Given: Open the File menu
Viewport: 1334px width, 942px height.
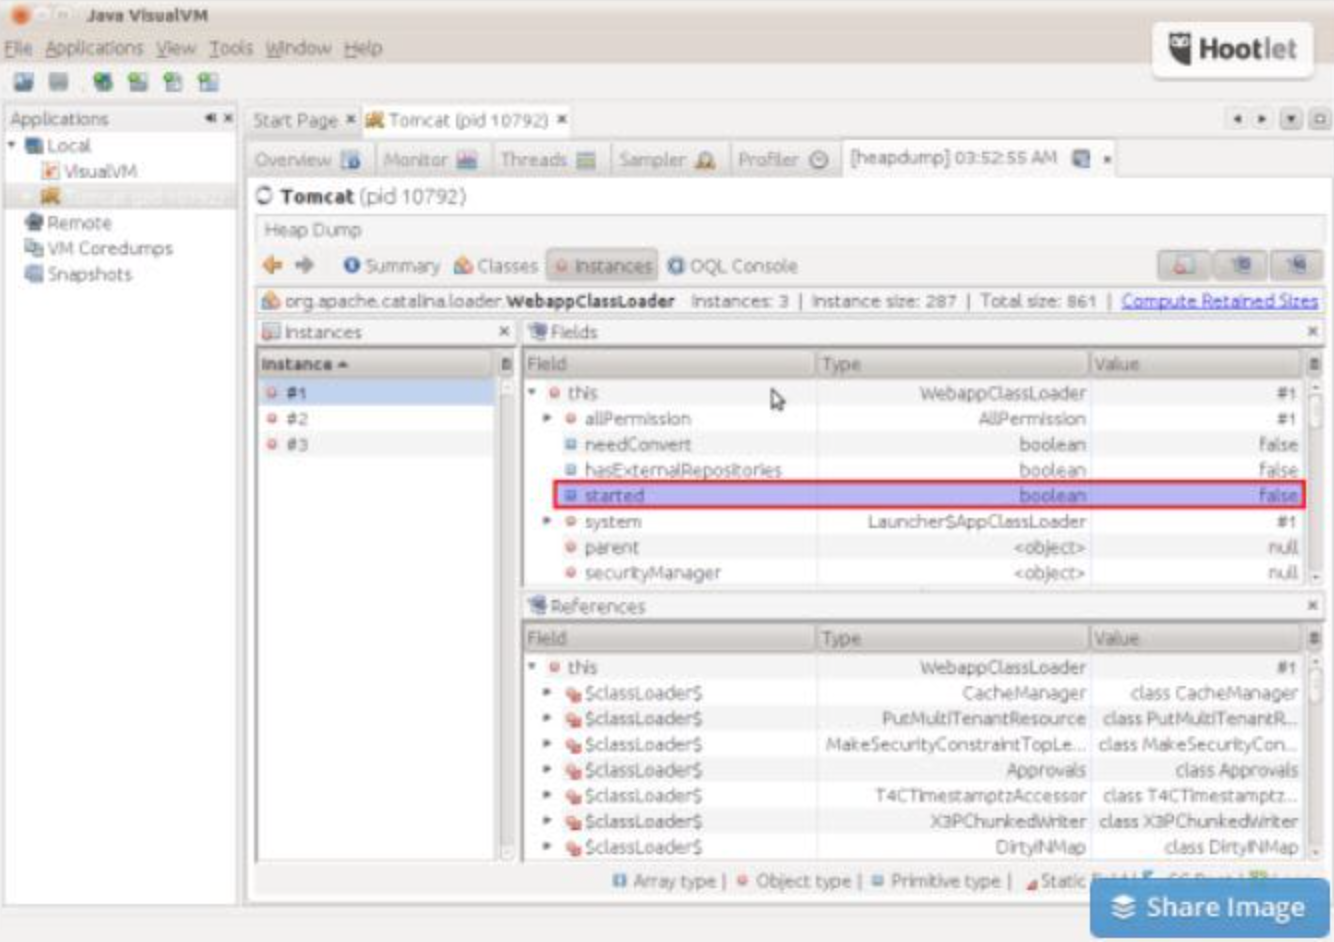Looking at the screenshot, I should click(18, 48).
